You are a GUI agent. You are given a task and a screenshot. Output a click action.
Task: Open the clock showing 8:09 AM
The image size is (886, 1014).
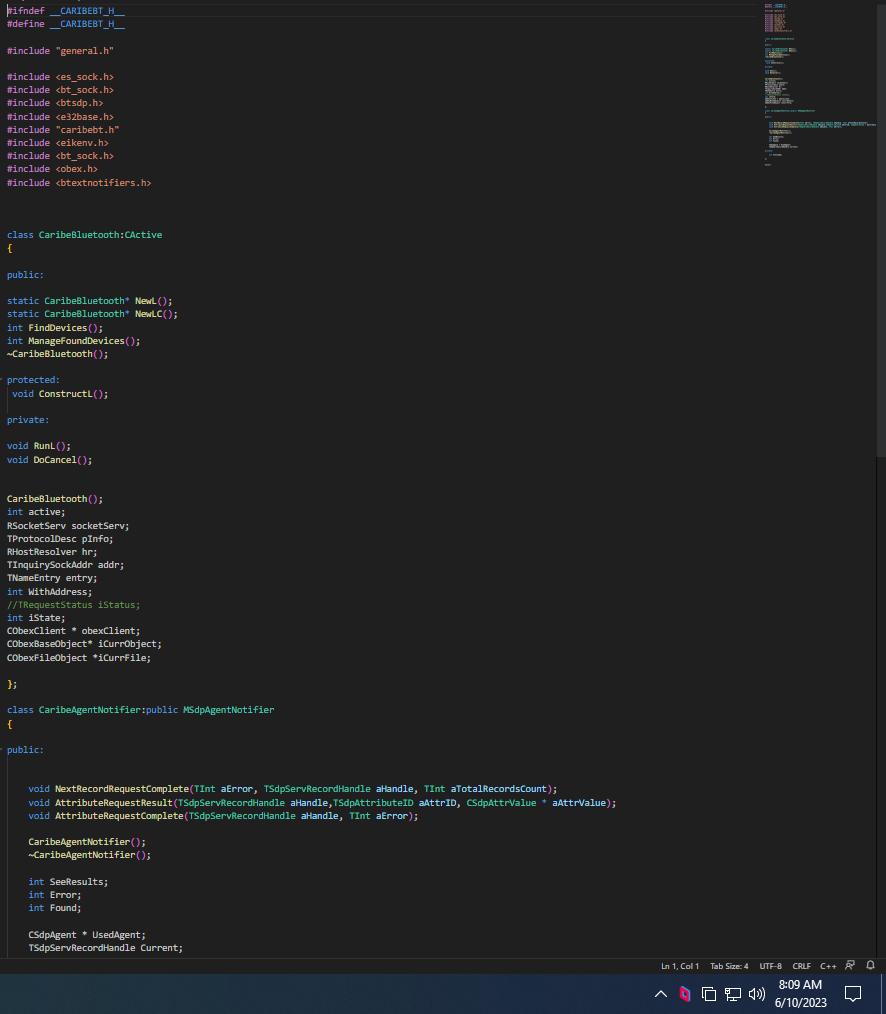800,985
